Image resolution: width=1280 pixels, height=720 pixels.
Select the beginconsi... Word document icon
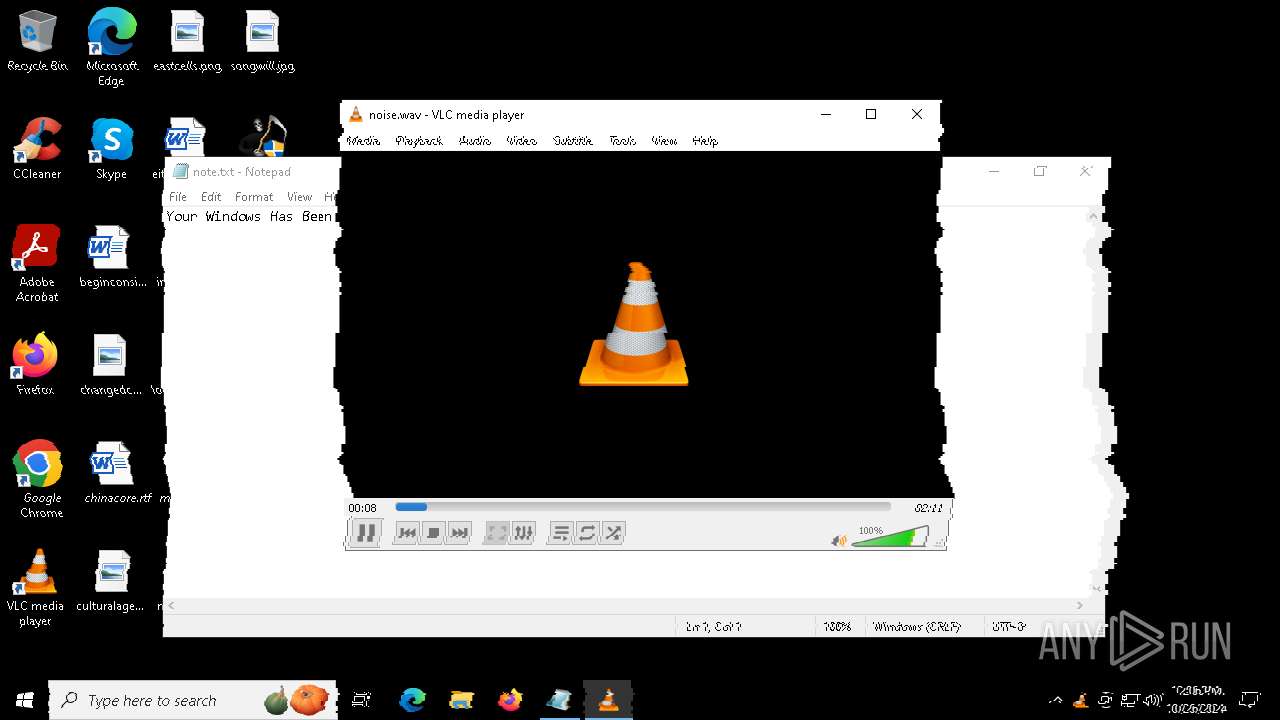pyautogui.click(x=112, y=257)
